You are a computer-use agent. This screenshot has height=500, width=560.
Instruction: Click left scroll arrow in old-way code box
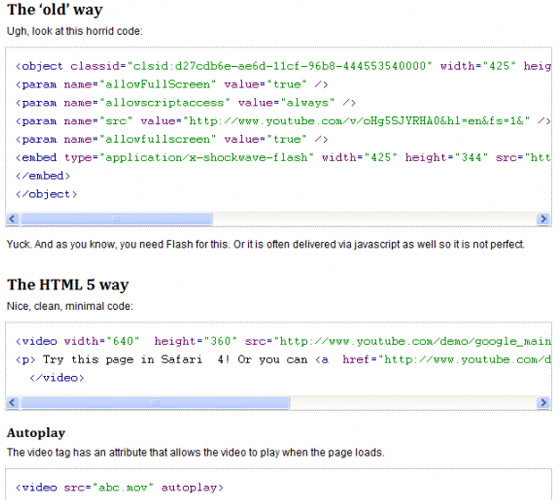pyautogui.click(x=12, y=219)
